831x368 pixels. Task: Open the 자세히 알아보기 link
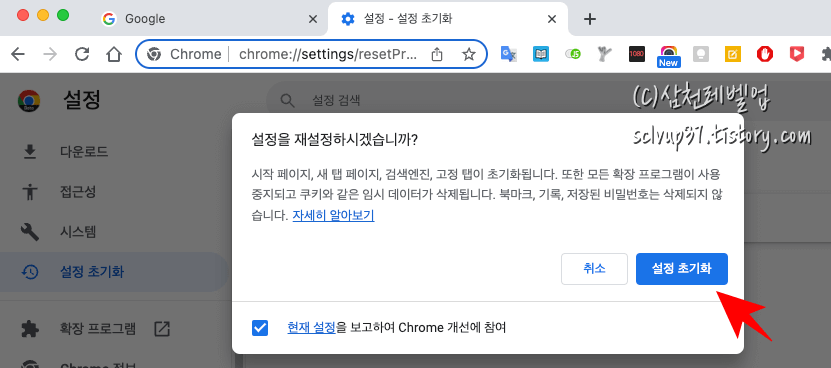(x=333, y=216)
